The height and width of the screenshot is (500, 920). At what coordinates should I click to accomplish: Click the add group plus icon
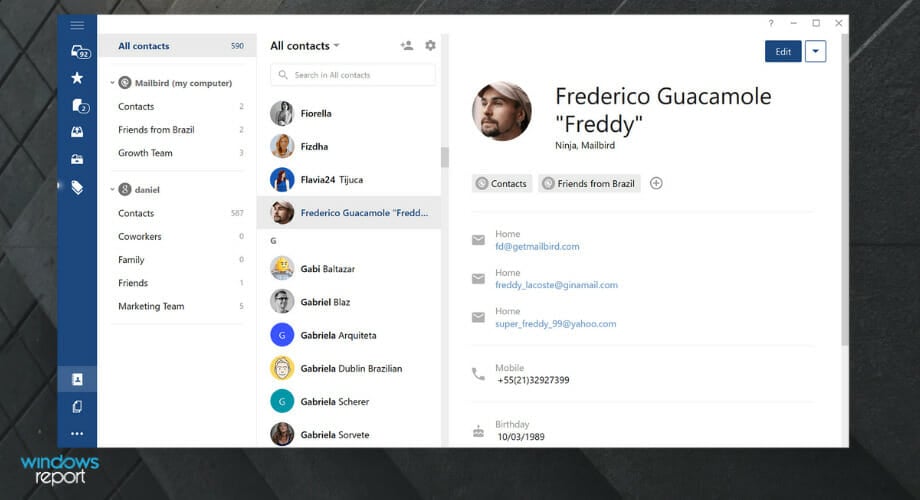point(656,183)
